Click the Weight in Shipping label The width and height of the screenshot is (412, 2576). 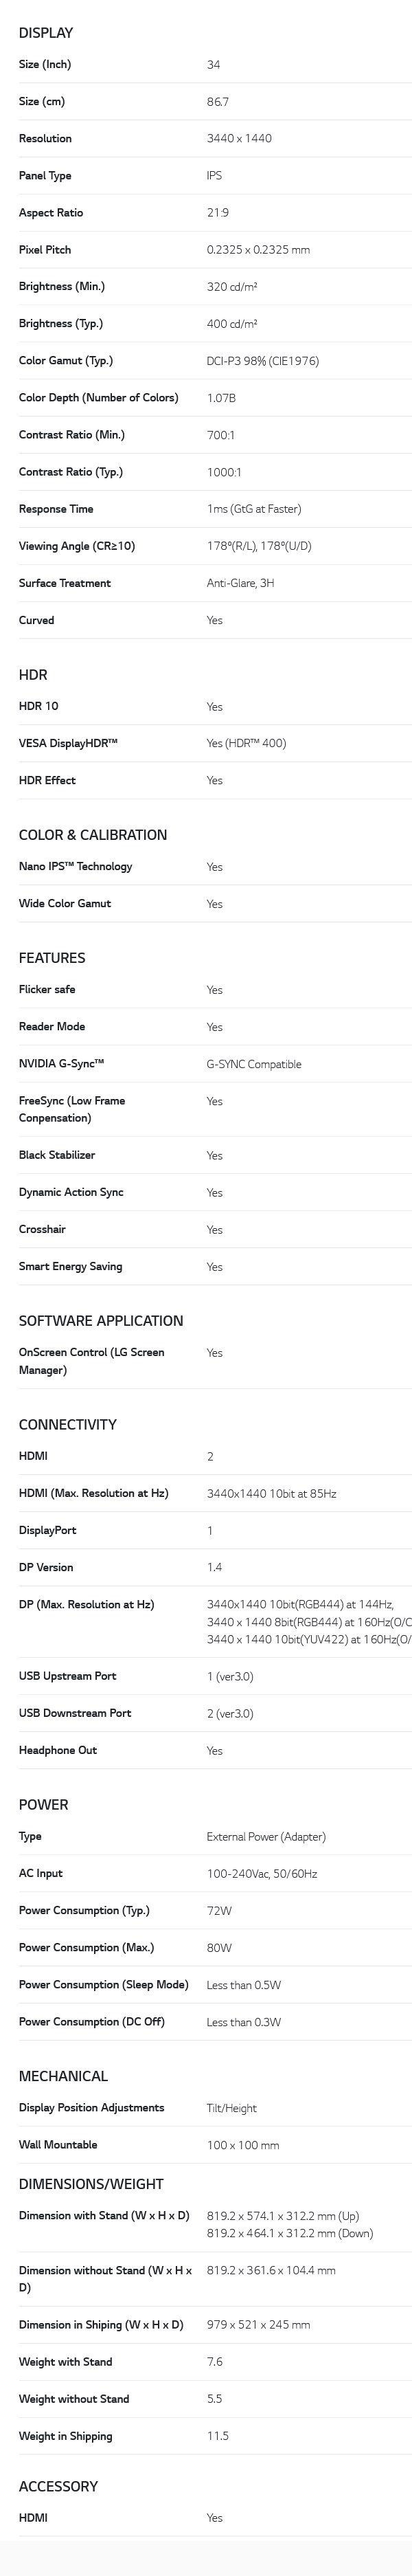[66, 2436]
